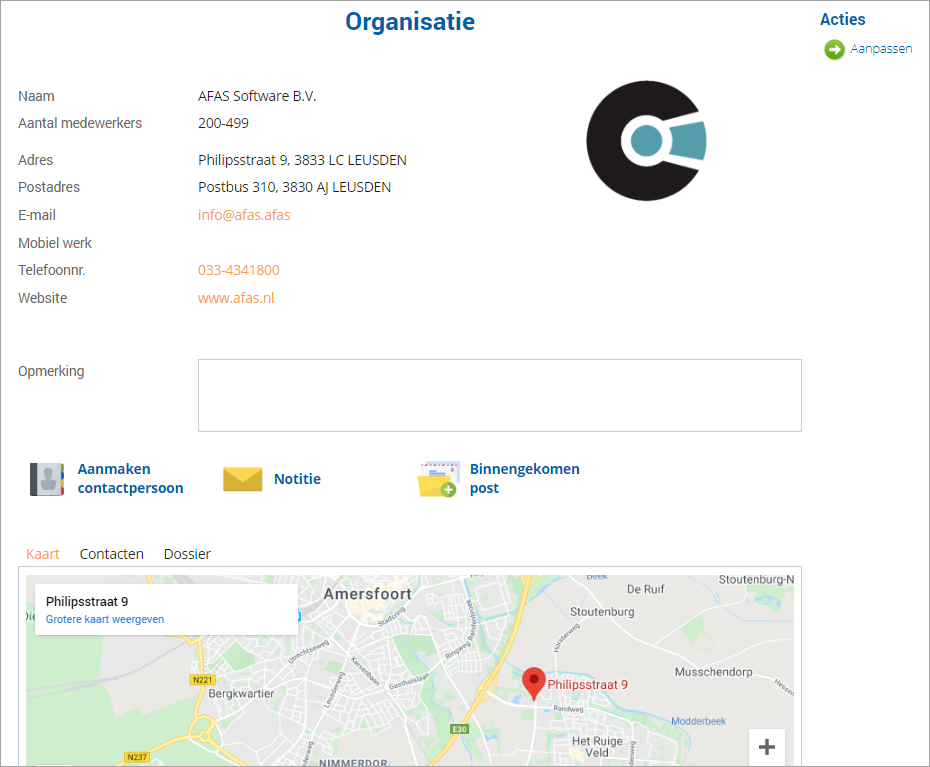Image resolution: width=930 pixels, height=767 pixels.
Task: Click the Modderbeek label on the map
Action: pyautogui.click(x=698, y=721)
